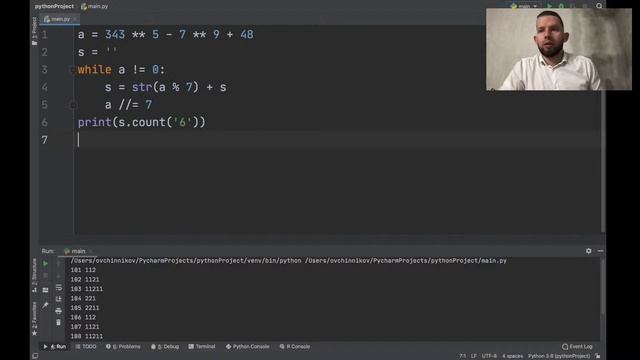Open the Structure tool window sidebar tab
The image size is (640, 360).
click(x=34, y=276)
